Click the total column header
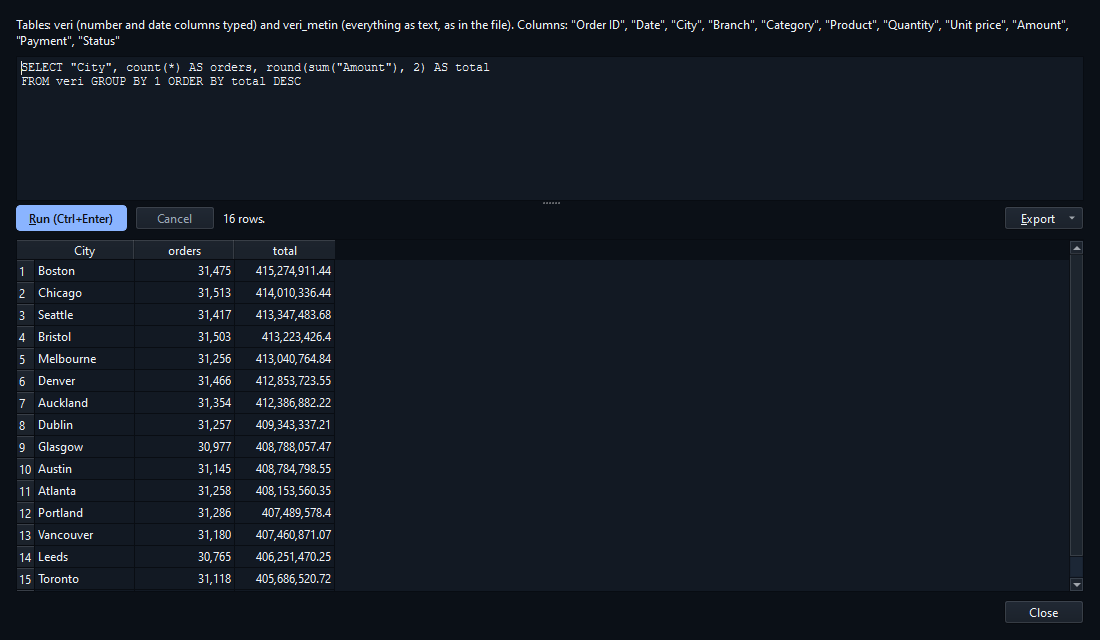 coord(284,251)
